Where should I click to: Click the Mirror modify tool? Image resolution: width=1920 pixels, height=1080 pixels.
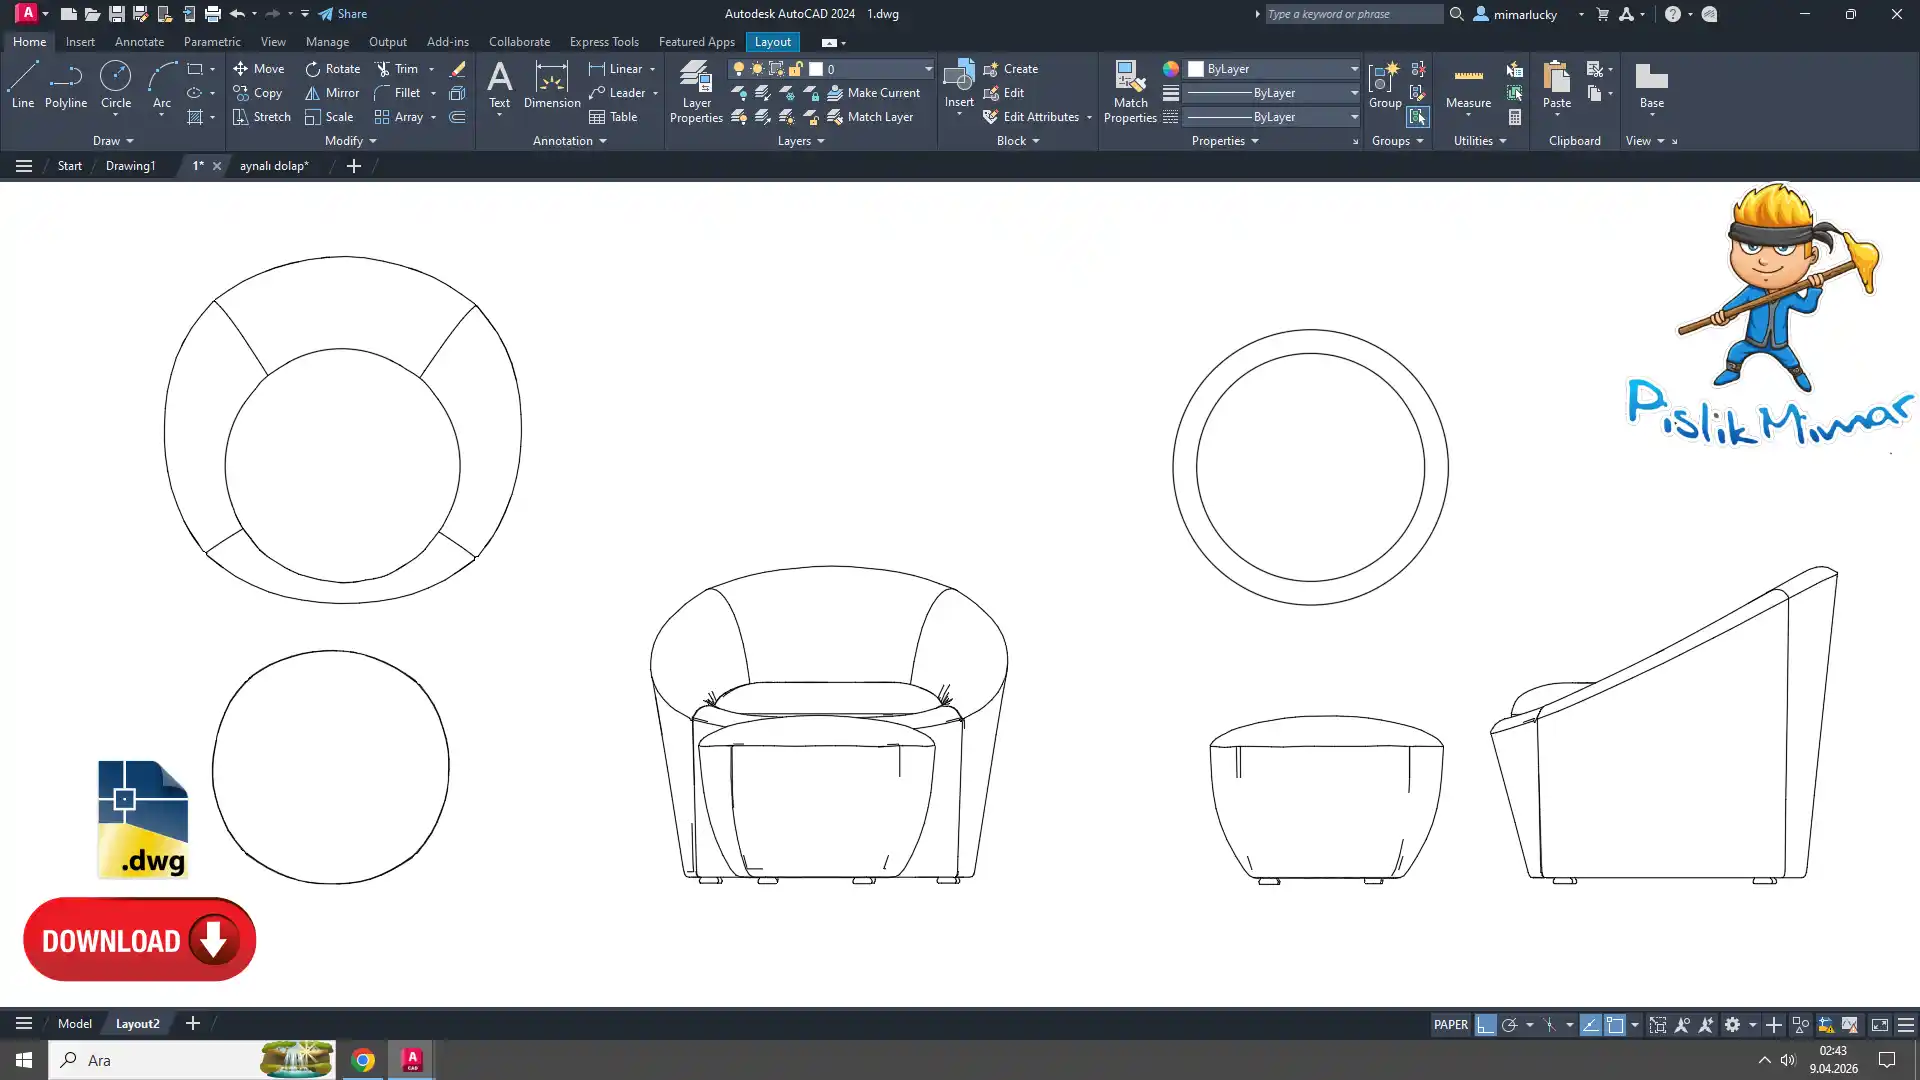tap(332, 93)
